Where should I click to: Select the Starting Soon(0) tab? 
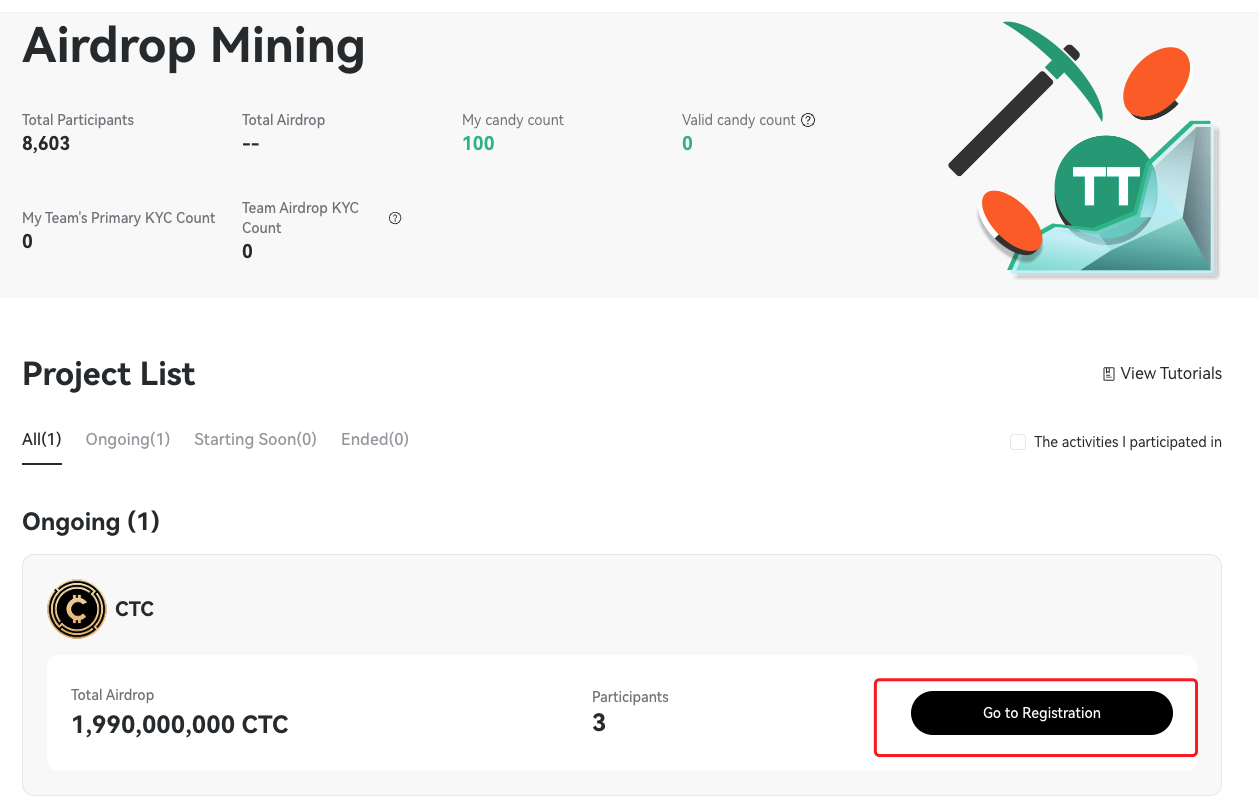[x=254, y=439]
